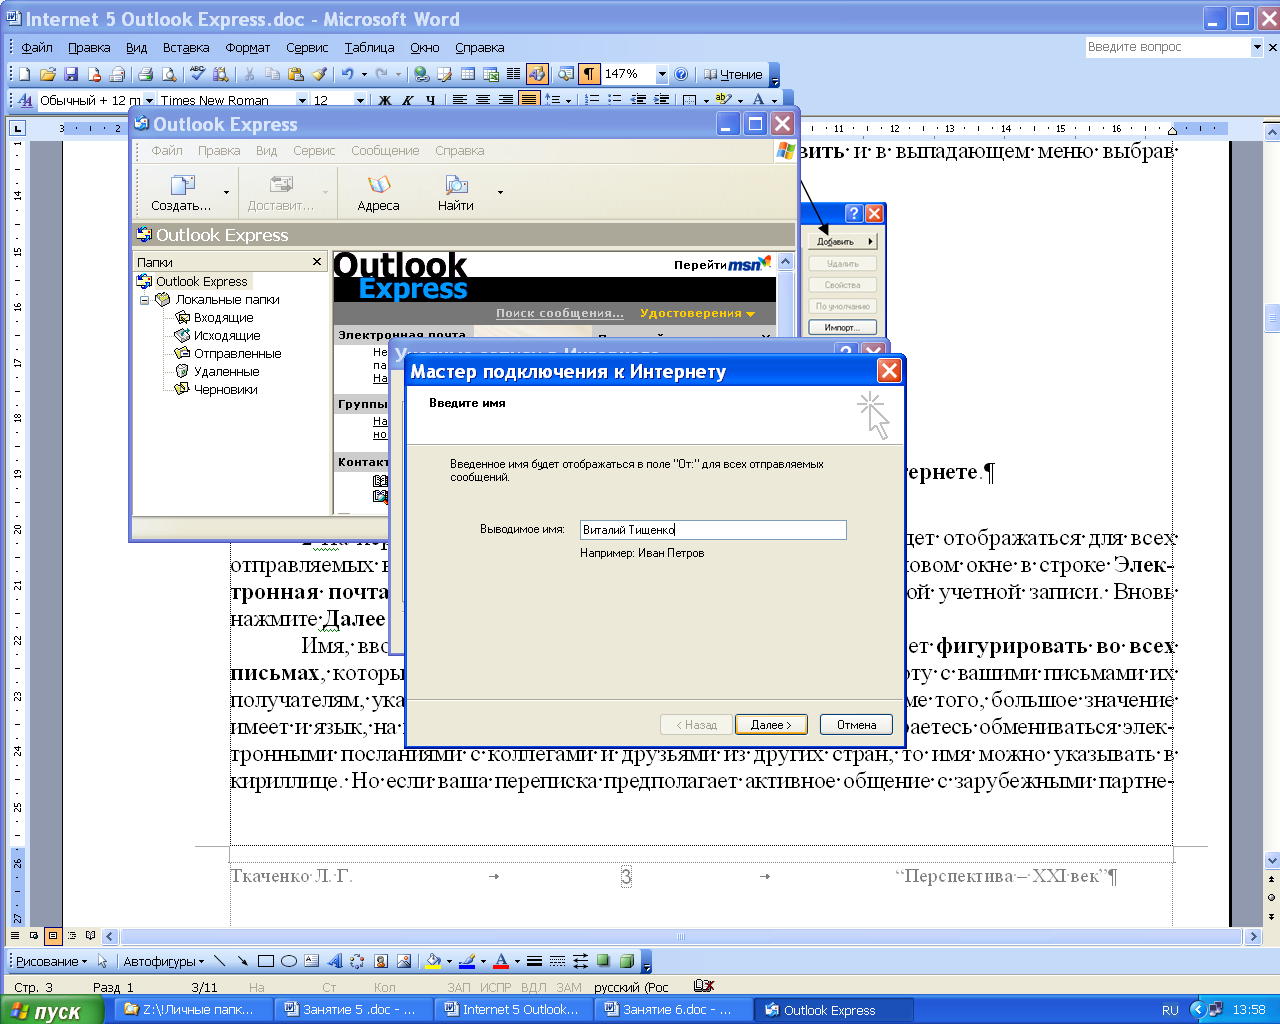Open the Рисование drawing menu

[x=51, y=961]
